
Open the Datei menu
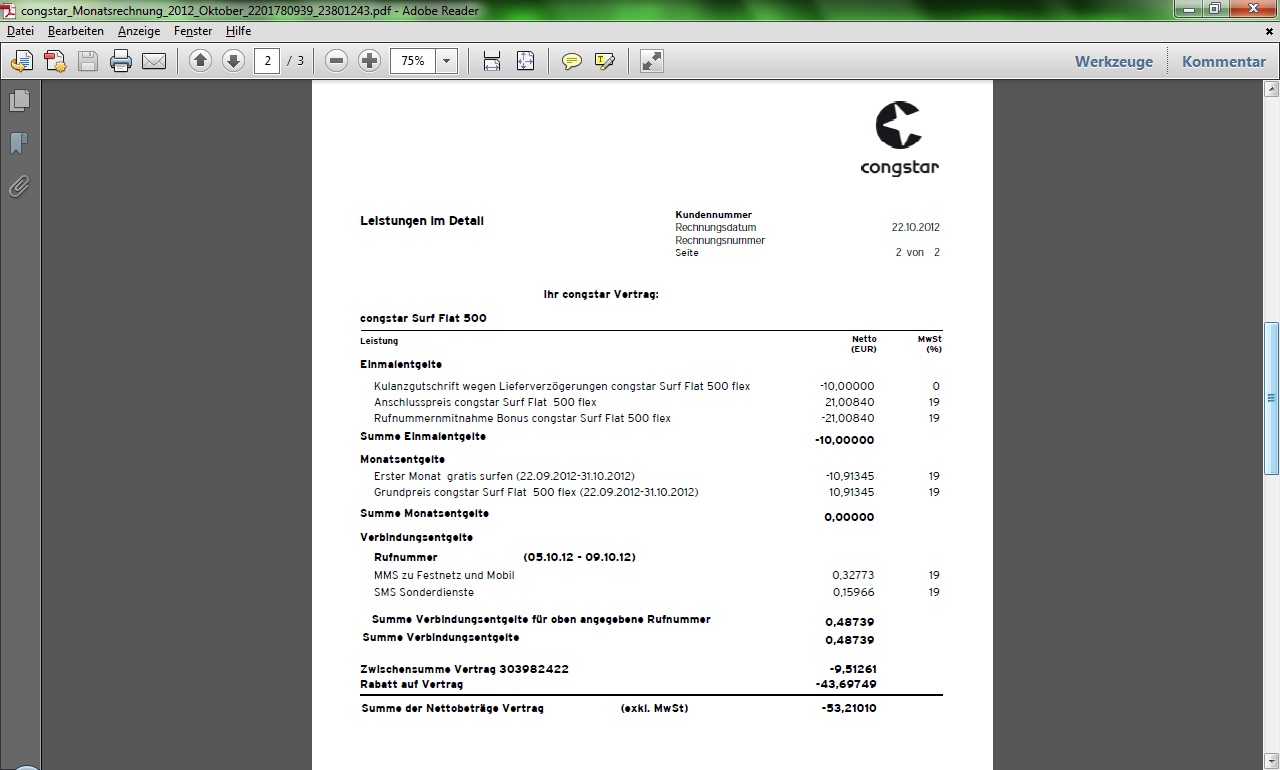pos(20,31)
